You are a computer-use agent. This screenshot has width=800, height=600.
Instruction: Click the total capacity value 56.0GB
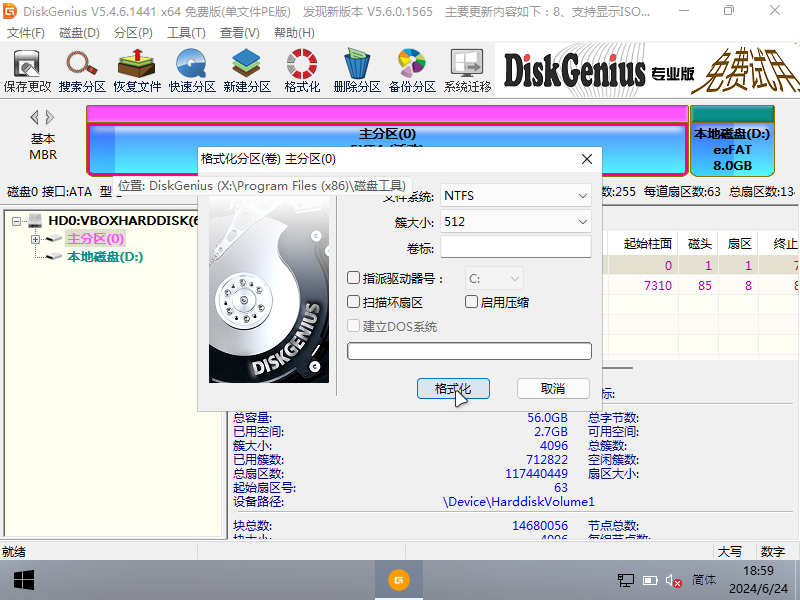pyautogui.click(x=547, y=418)
